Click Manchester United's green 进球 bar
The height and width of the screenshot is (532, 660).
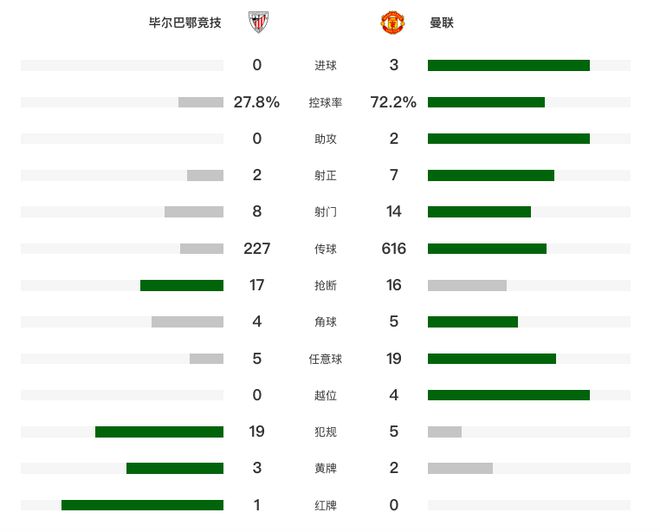click(x=508, y=66)
